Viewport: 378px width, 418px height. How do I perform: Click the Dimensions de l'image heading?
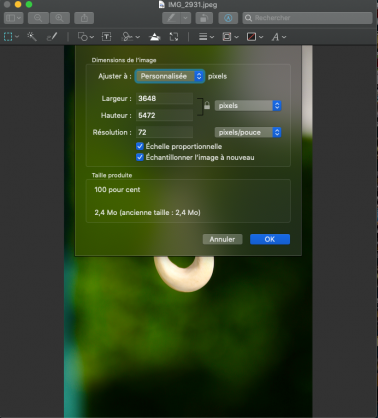coord(124,60)
